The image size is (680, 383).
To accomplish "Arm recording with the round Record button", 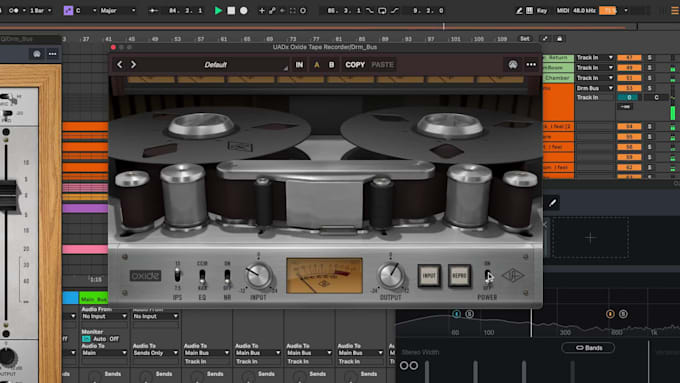I will pyautogui.click(x=244, y=10).
